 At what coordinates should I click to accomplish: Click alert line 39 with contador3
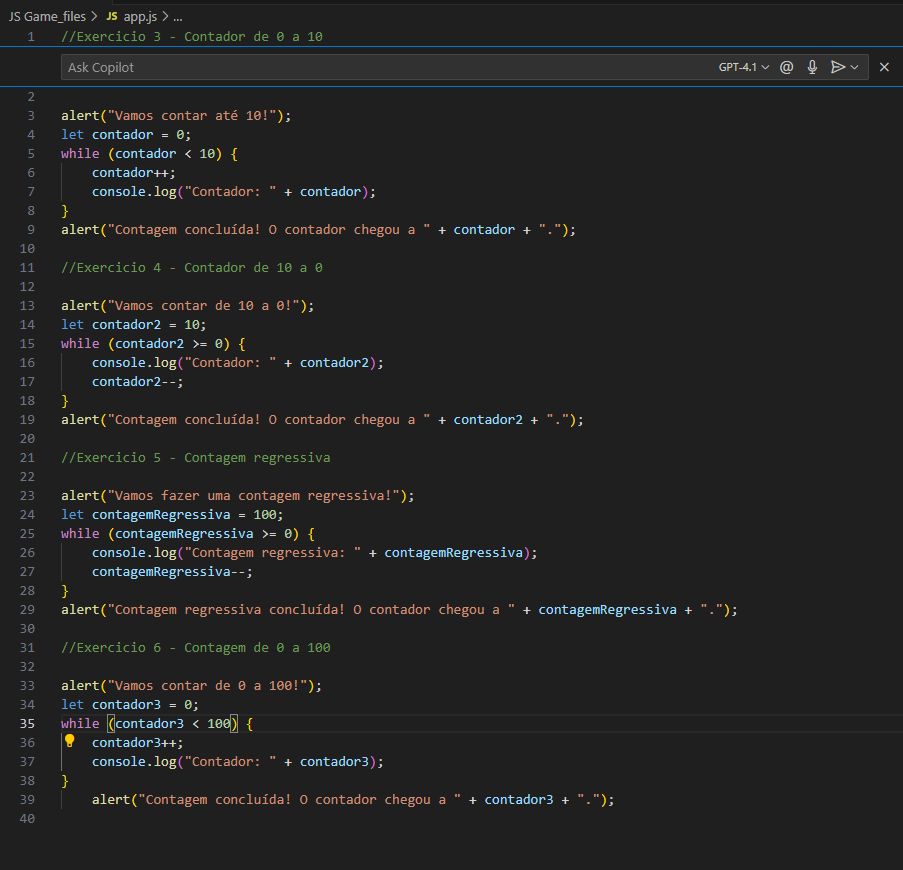pos(353,800)
